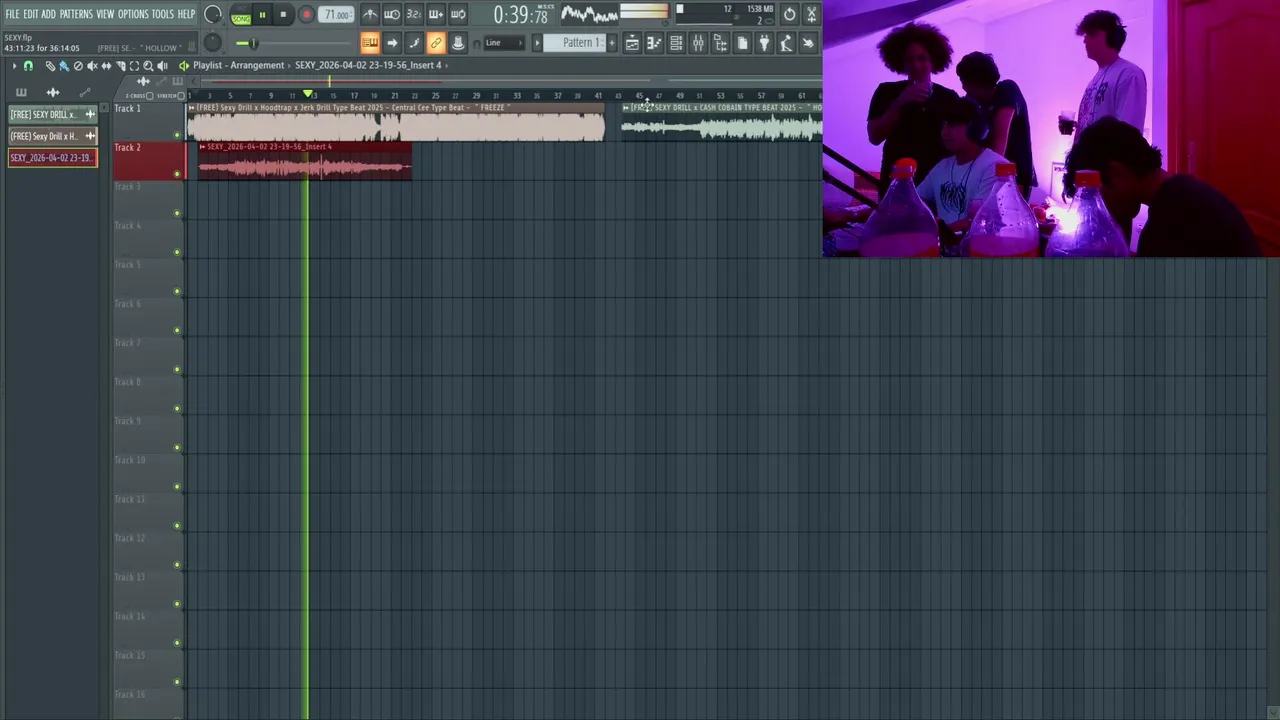Image resolution: width=1280 pixels, height=720 pixels.
Task: Open the ADD menu
Action: click(48, 14)
